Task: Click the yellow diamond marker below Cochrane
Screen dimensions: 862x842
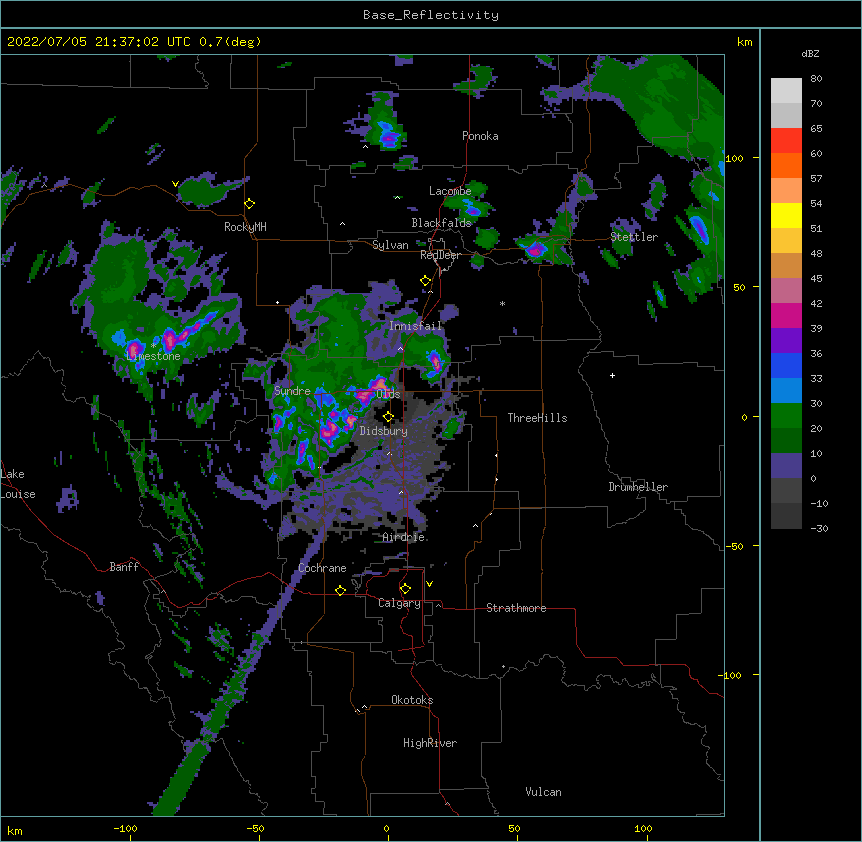Action: 340,590
